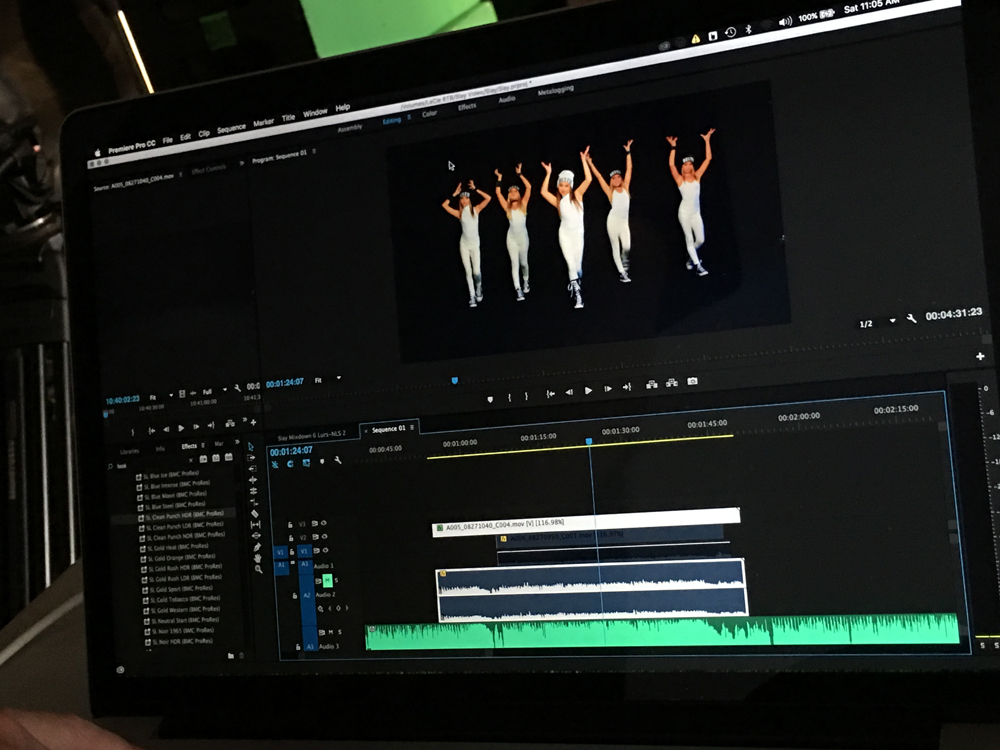Toggle lock on the Audio 3 track
The height and width of the screenshot is (750, 1000).
pyautogui.click(x=297, y=647)
